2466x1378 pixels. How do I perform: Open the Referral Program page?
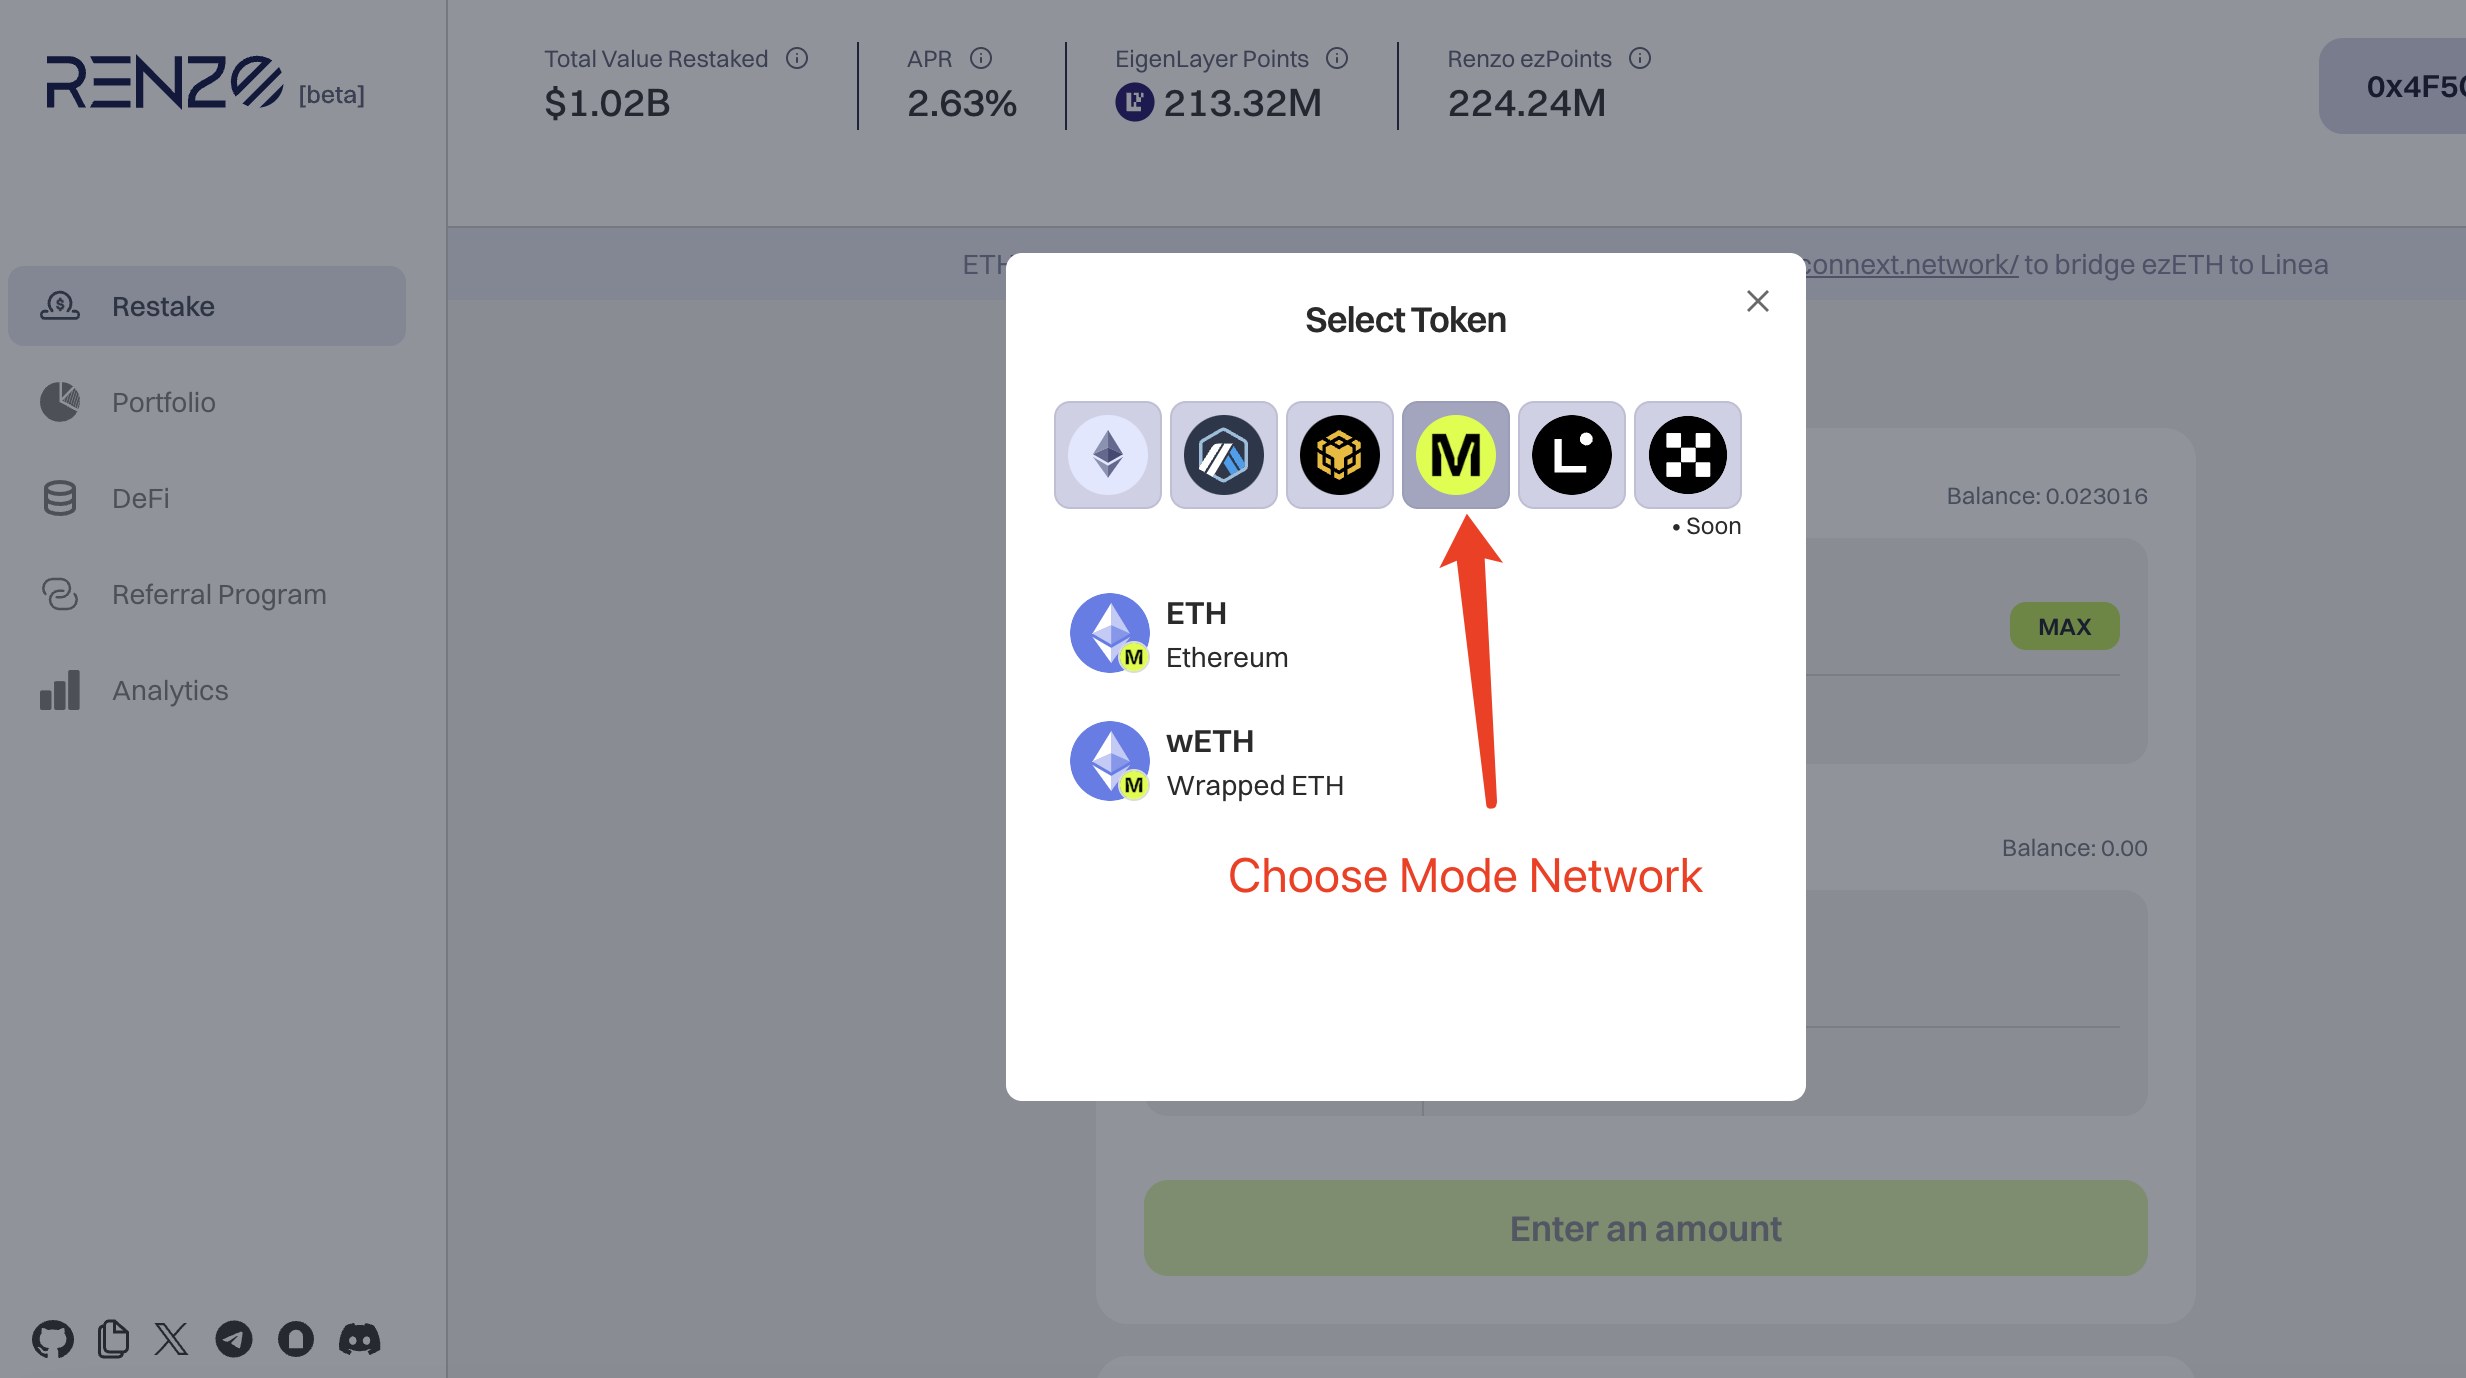(218, 594)
